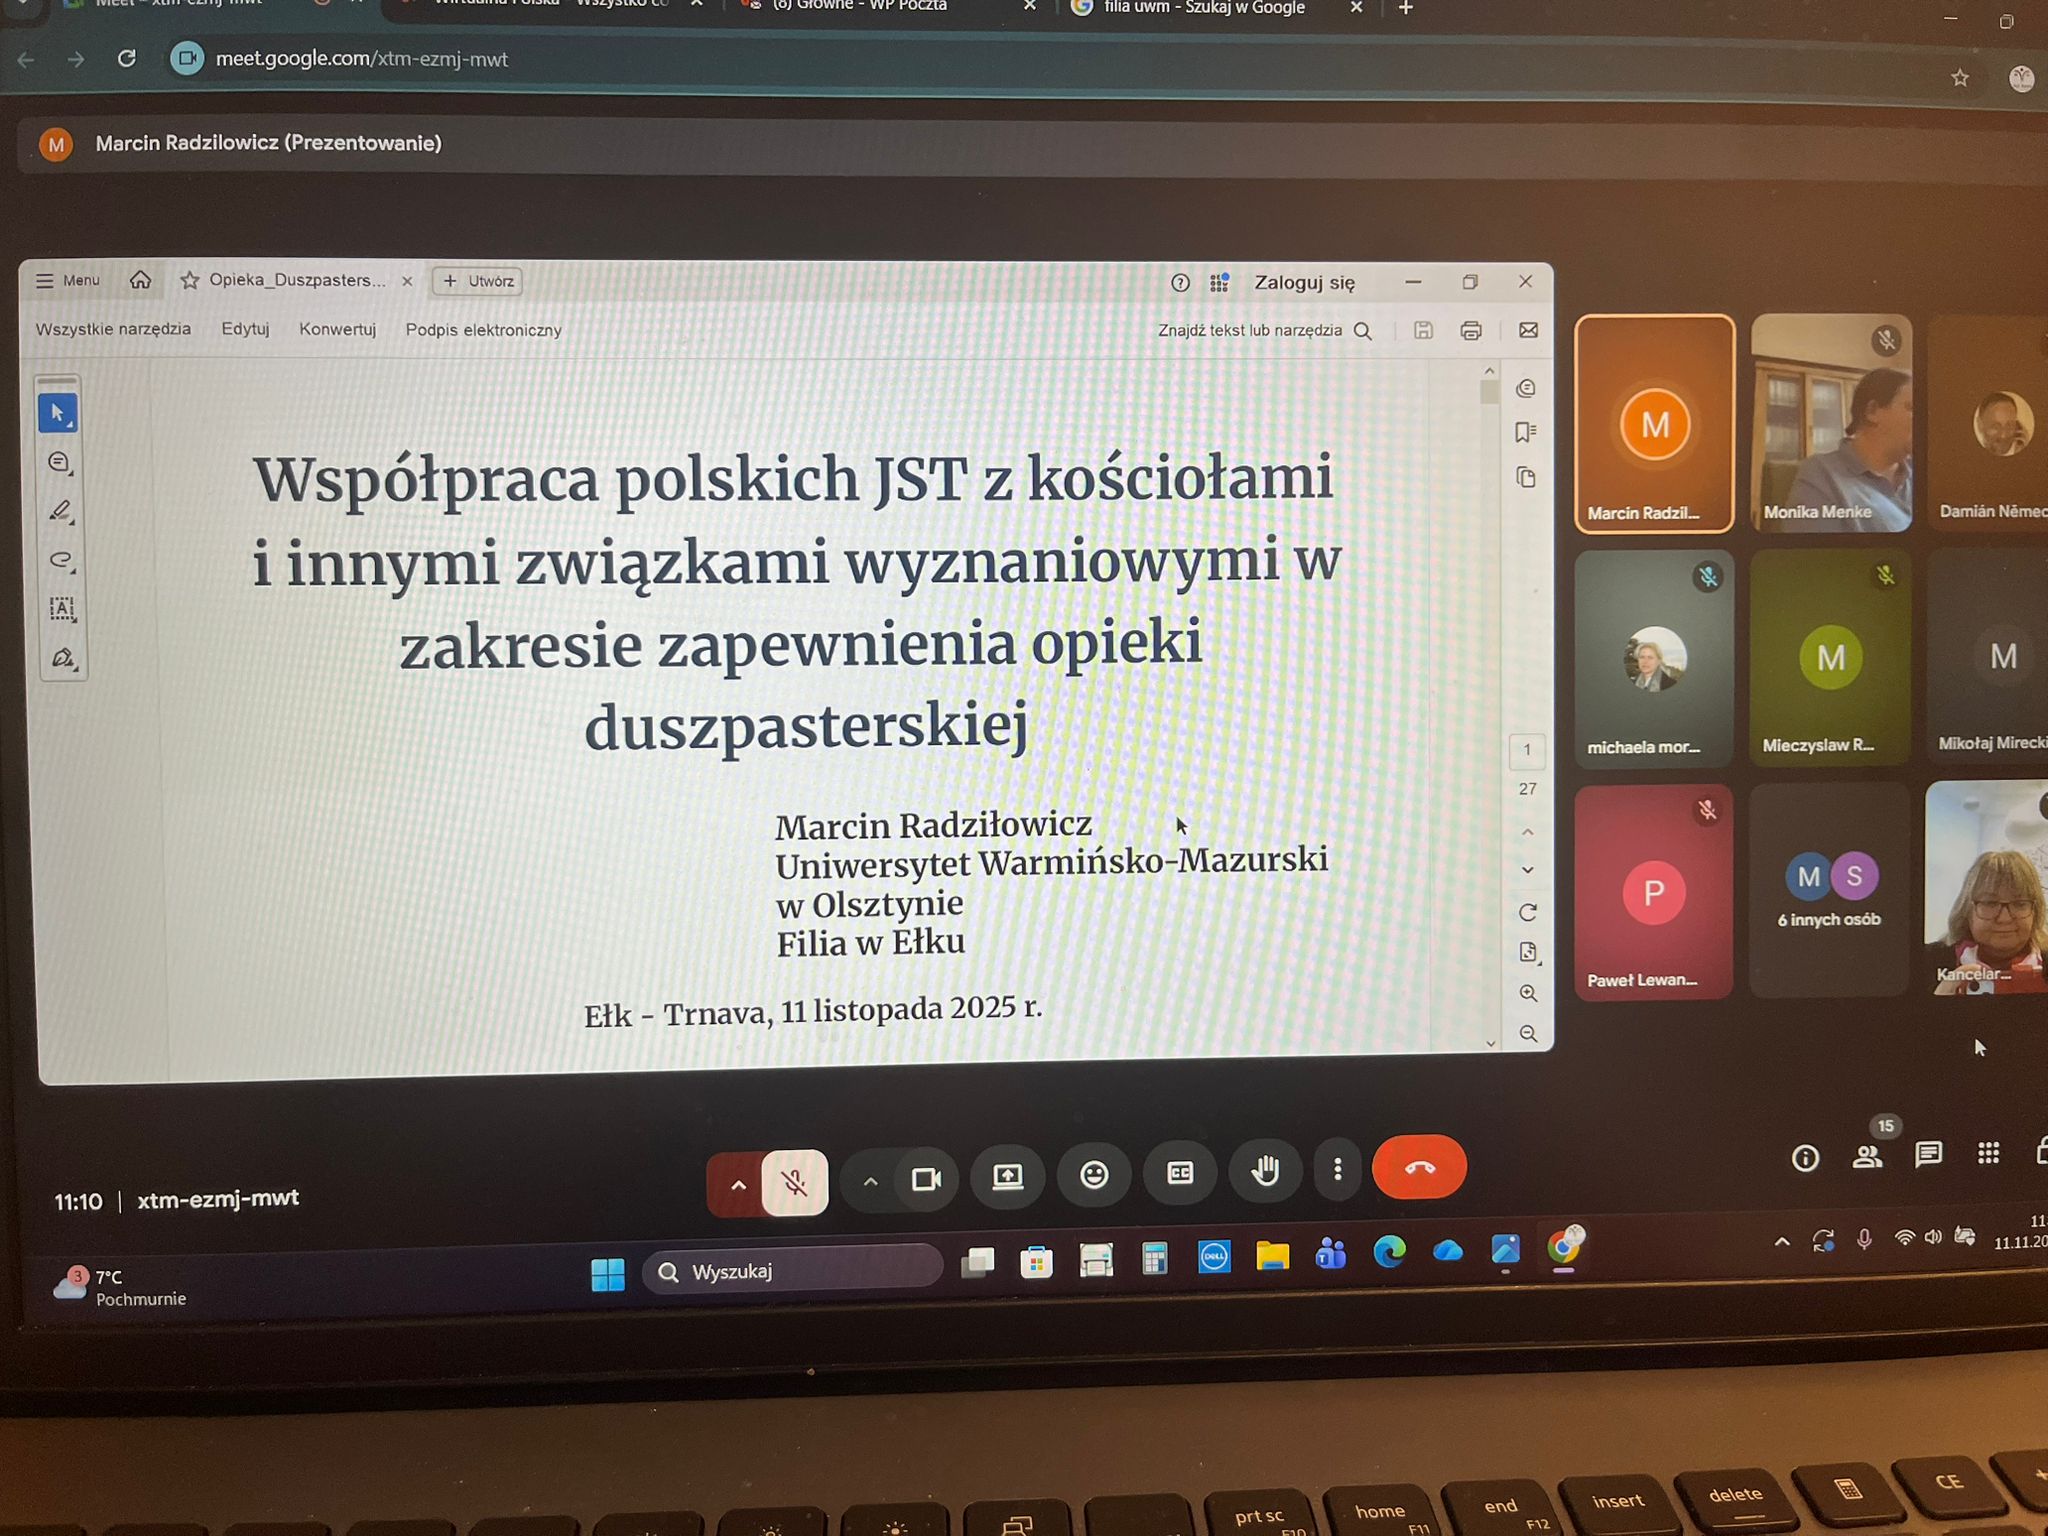Select Monika Menke's video tile

[x=1831, y=423]
